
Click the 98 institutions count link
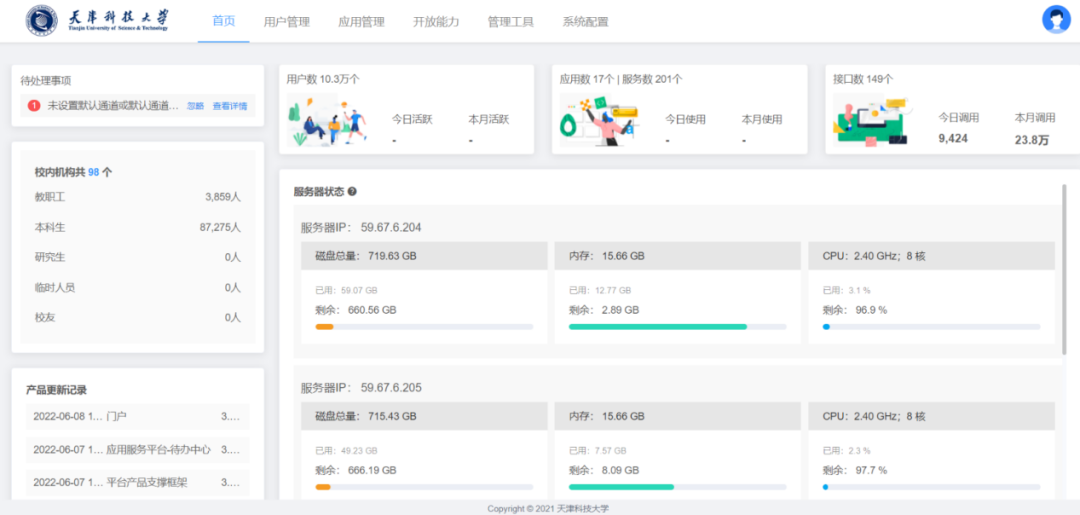pos(93,172)
